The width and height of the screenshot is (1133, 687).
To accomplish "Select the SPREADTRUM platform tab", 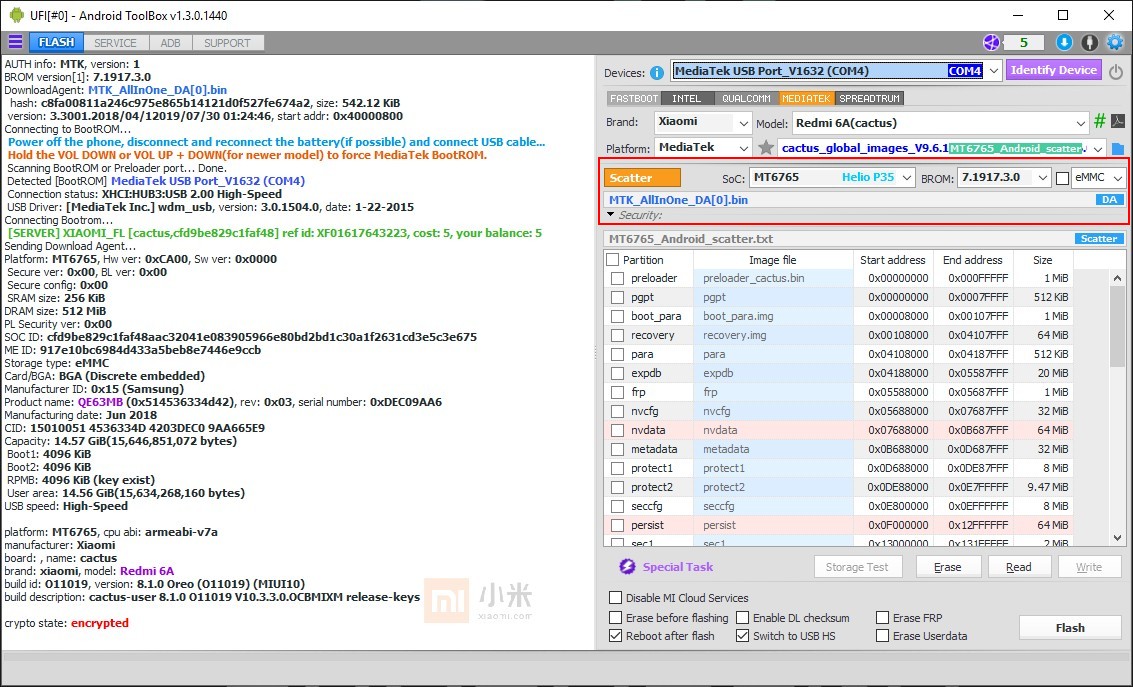I will tap(869, 98).
